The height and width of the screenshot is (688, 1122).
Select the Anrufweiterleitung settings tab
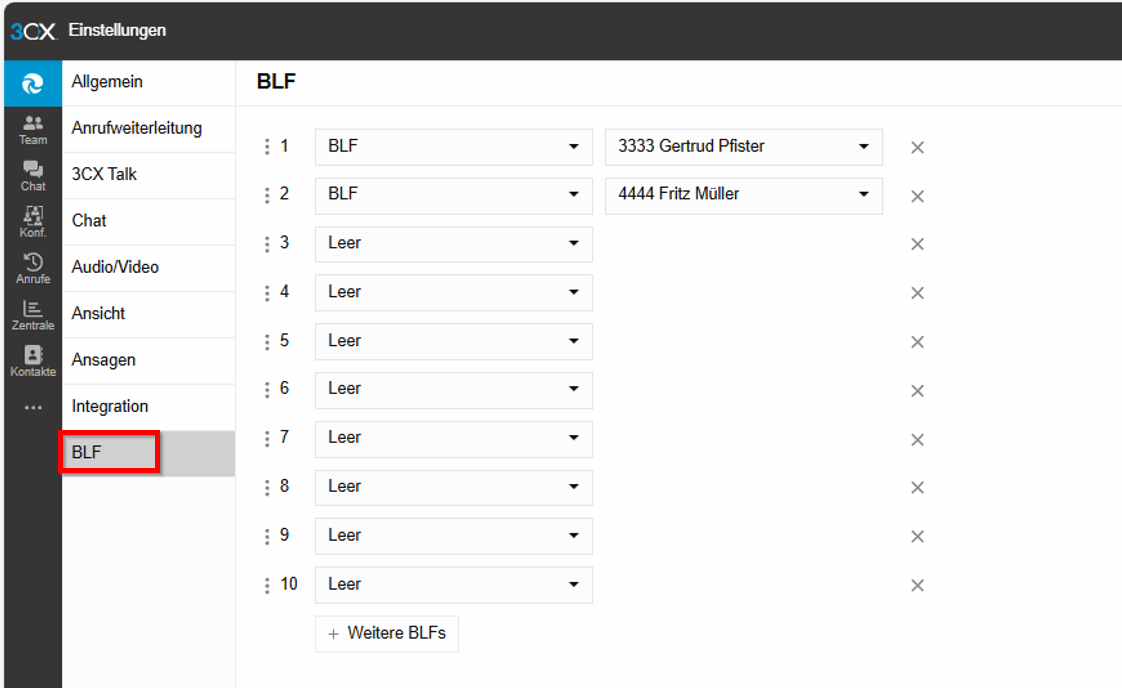137,128
